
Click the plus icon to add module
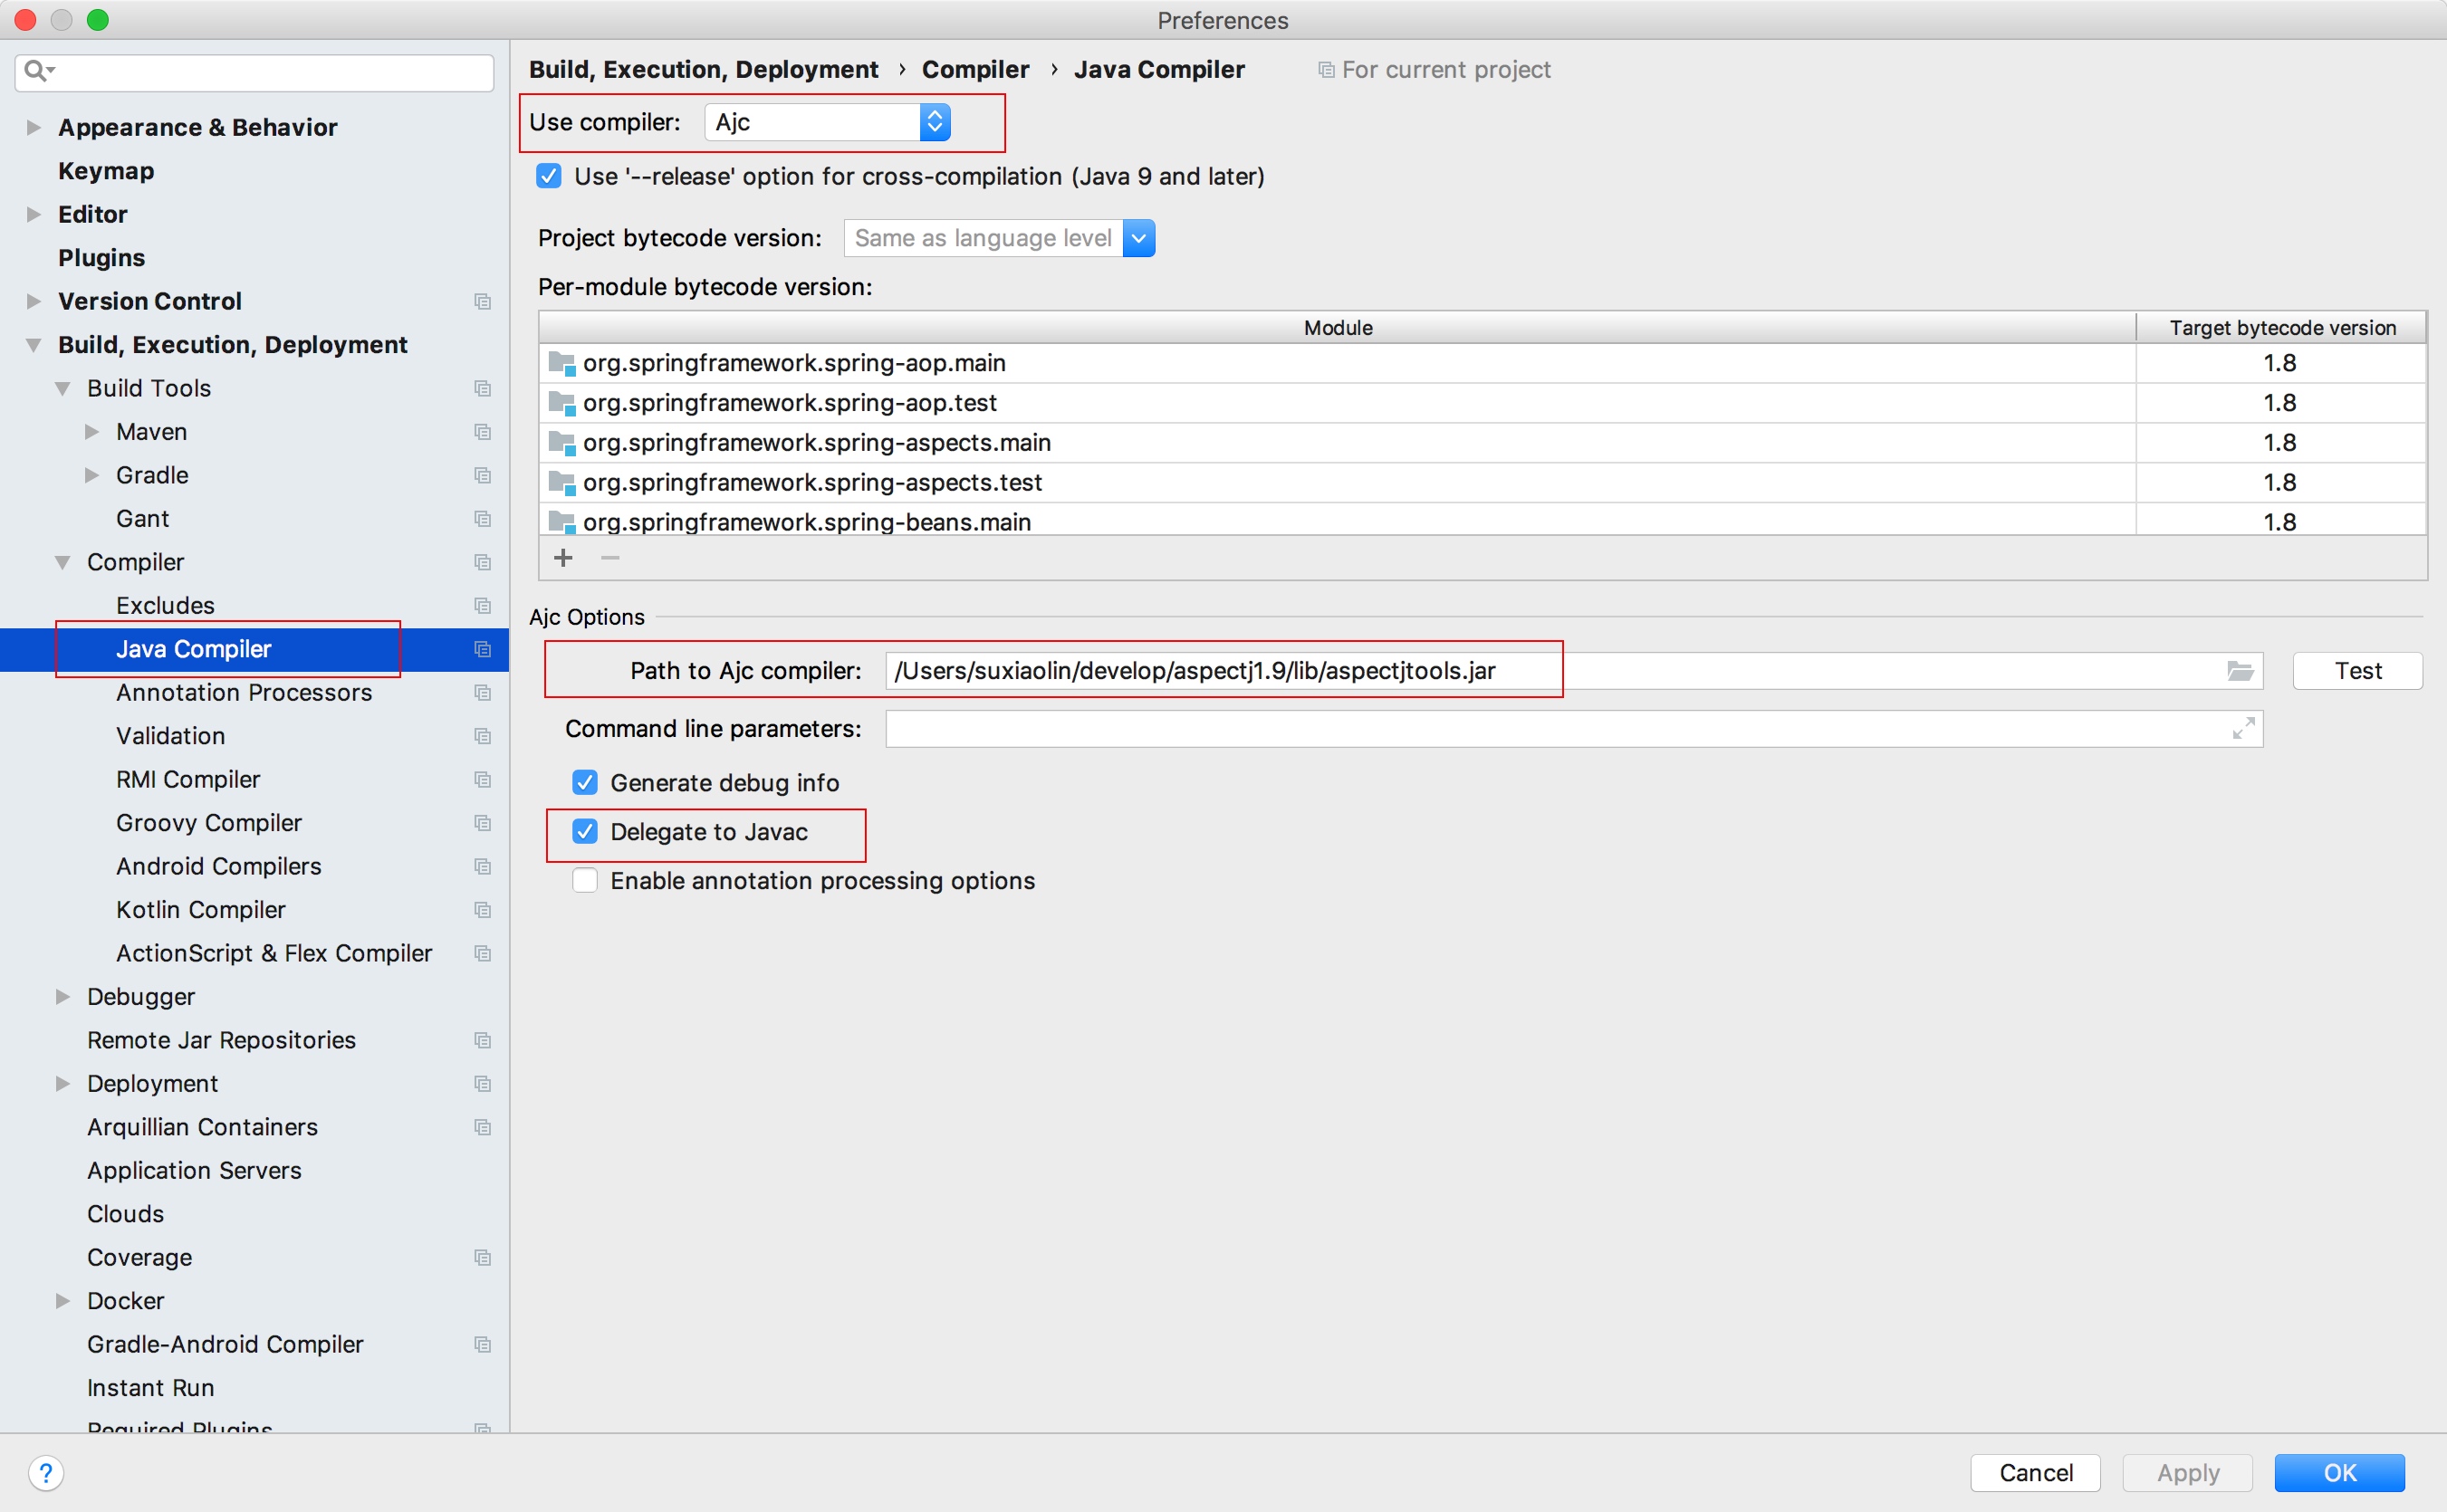pyautogui.click(x=564, y=557)
